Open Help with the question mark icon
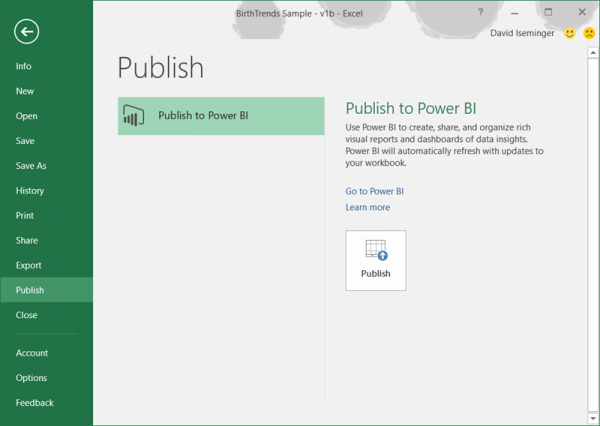Viewport: 600px width, 426px height. point(480,12)
